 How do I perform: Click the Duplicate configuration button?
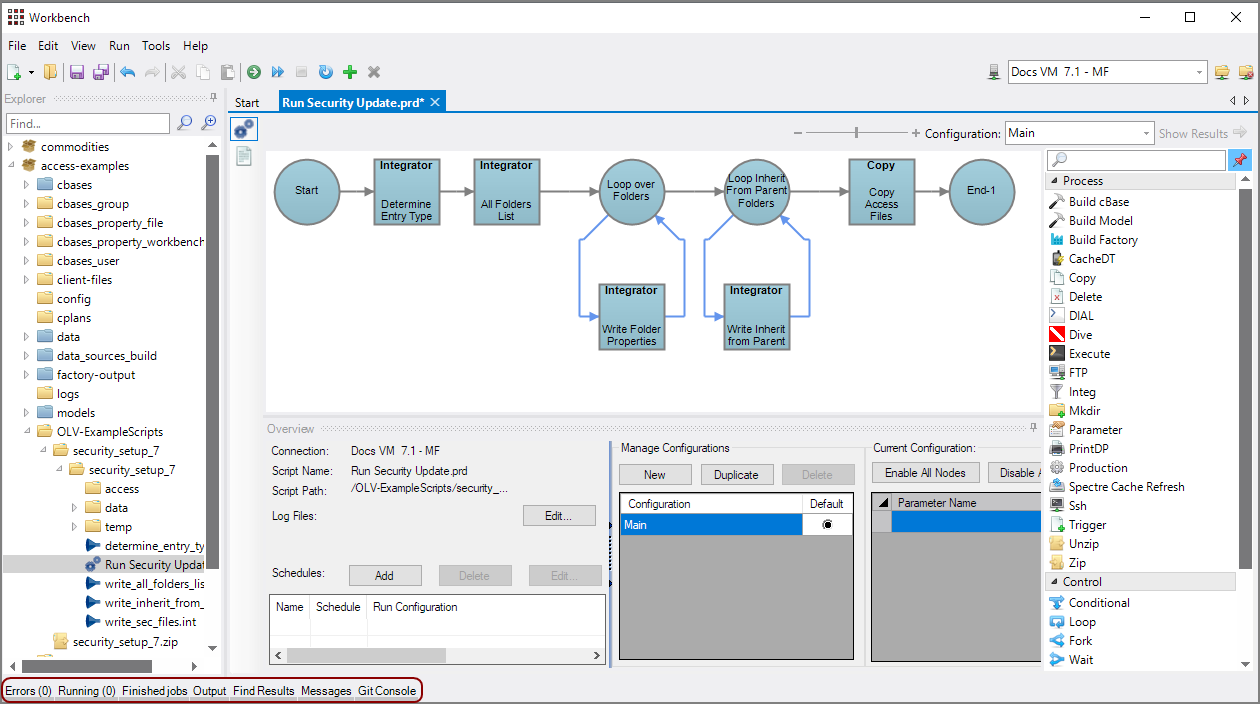click(736, 475)
